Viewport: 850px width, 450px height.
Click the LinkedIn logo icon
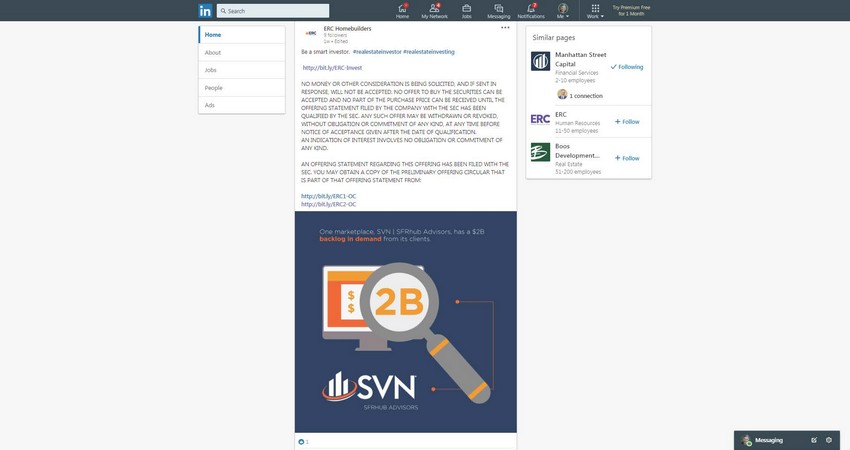205,10
